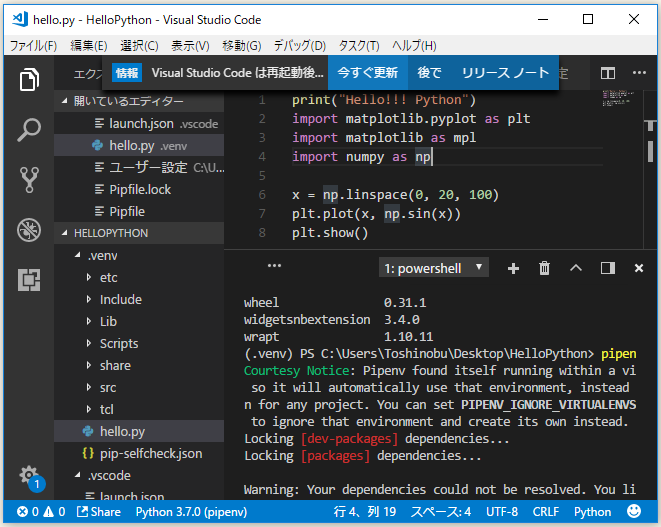Screen dimensions: 661x527
Task: Open the 選択(C) menu
Action: click(x=139, y=45)
